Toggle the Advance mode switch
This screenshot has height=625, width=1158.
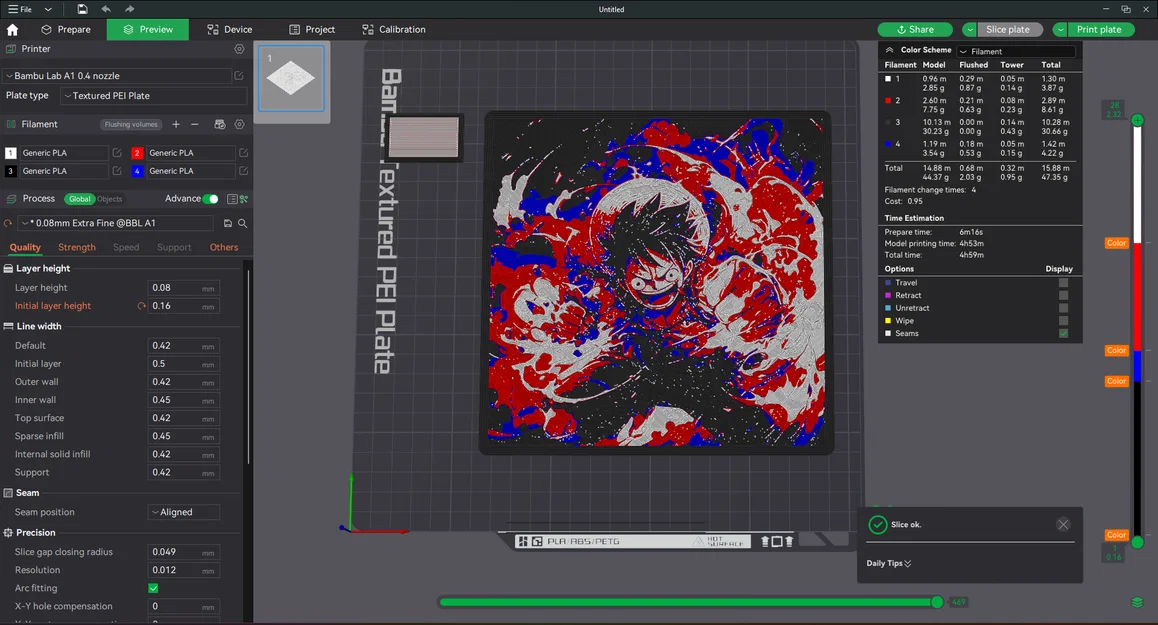[x=210, y=199]
